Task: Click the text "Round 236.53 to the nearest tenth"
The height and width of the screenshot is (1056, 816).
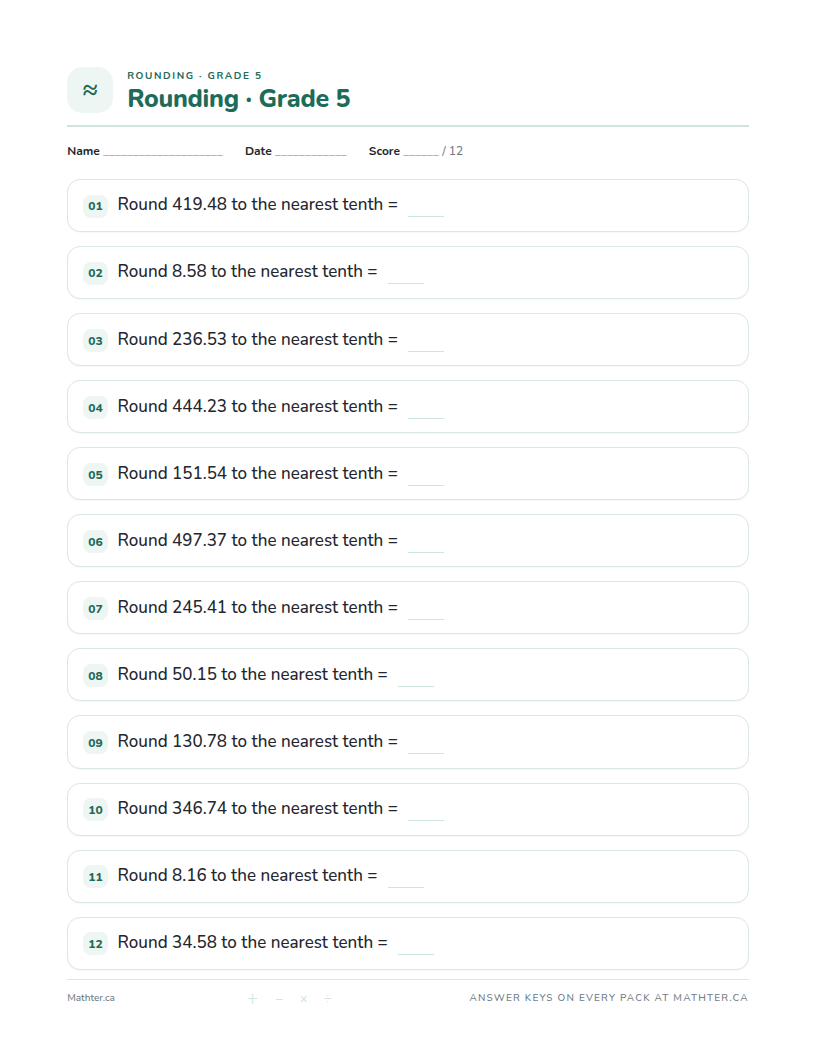Action: (250, 339)
